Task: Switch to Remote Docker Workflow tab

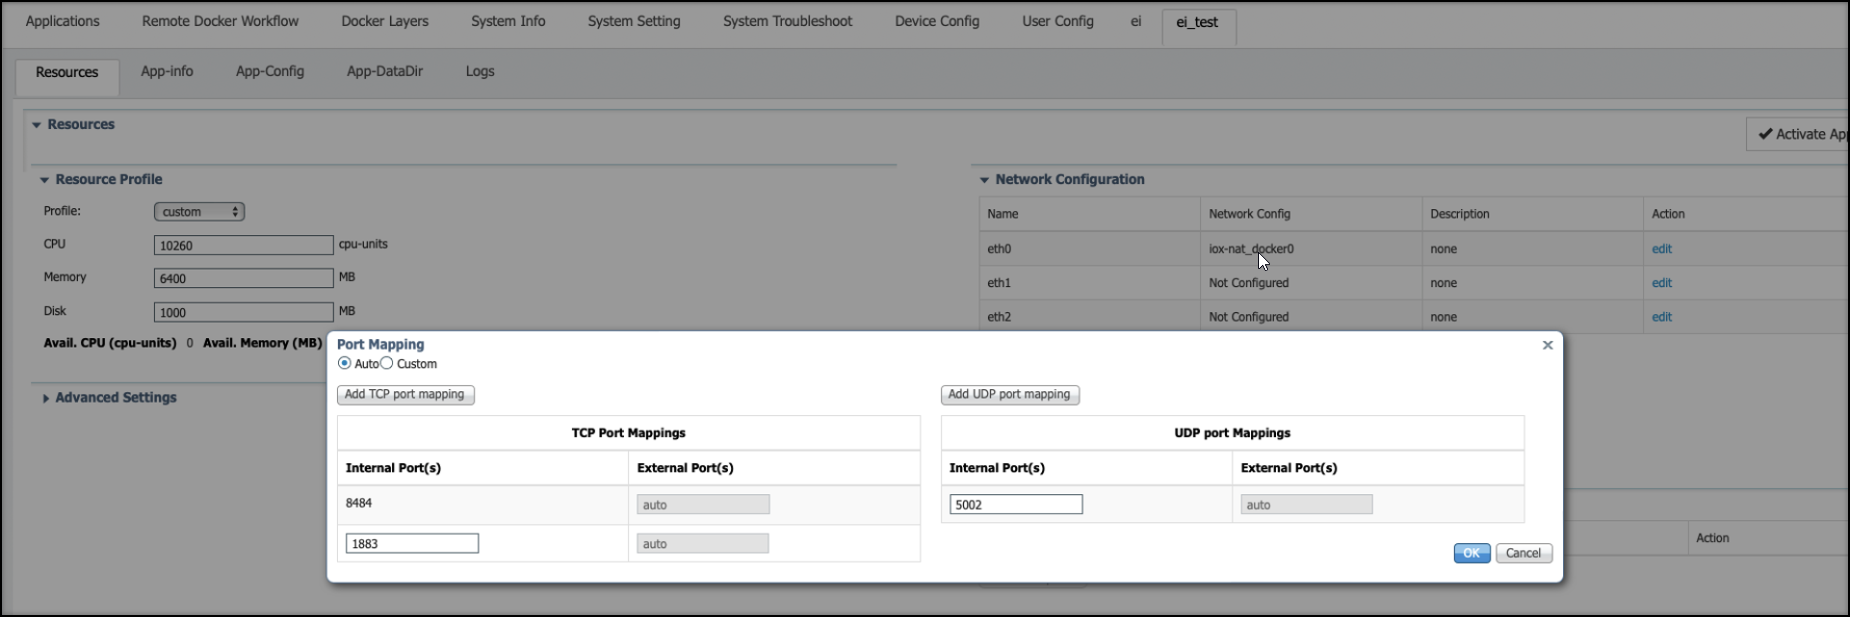Action: click(x=220, y=21)
